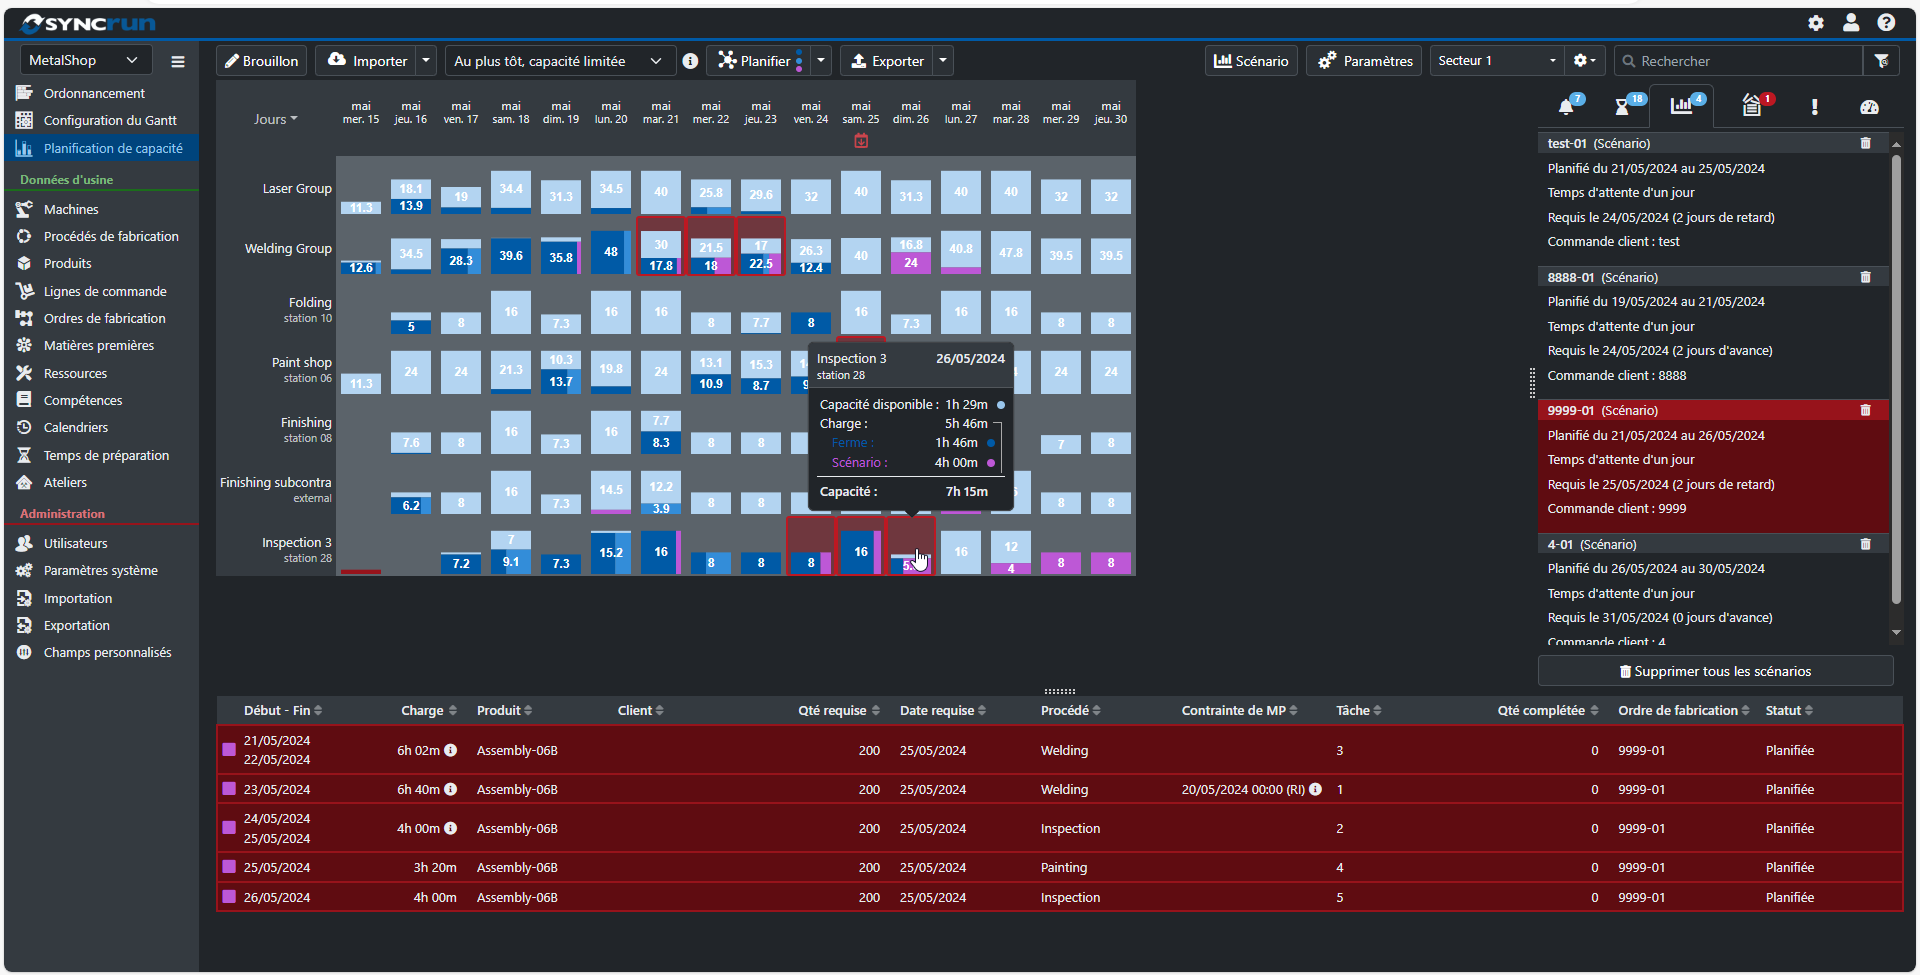Toggle the hamburger sidebar menu
Viewport: 1920px width, 975px height.
tap(178, 61)
